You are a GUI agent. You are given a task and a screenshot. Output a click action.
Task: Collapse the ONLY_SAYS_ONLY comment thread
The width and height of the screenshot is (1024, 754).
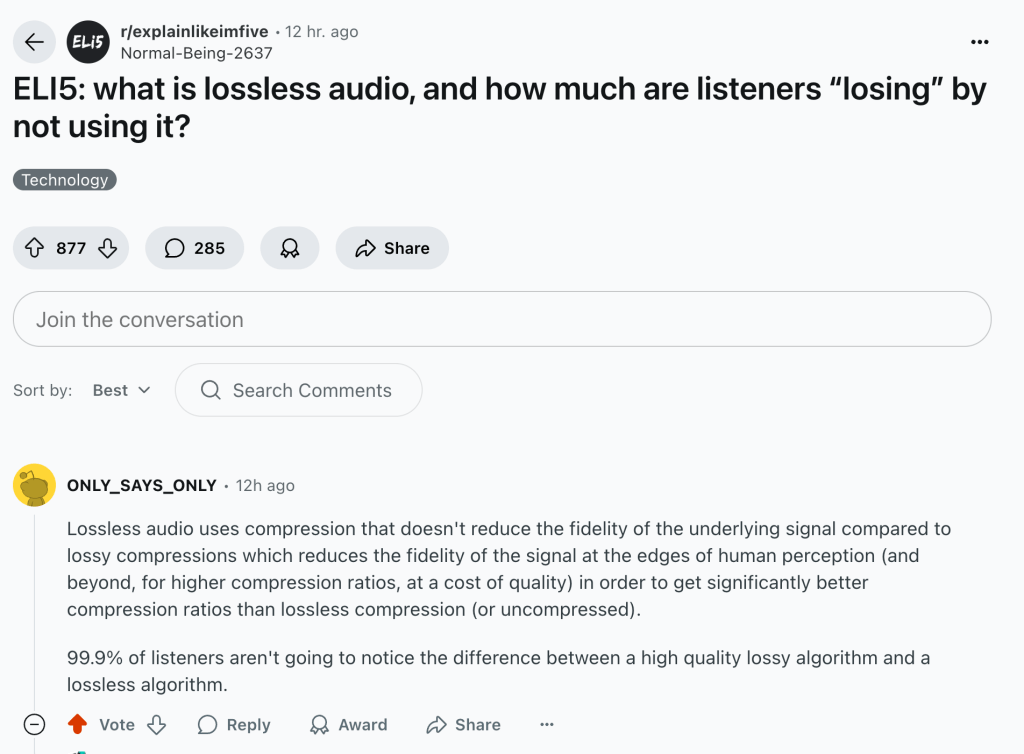coord(34,725)
